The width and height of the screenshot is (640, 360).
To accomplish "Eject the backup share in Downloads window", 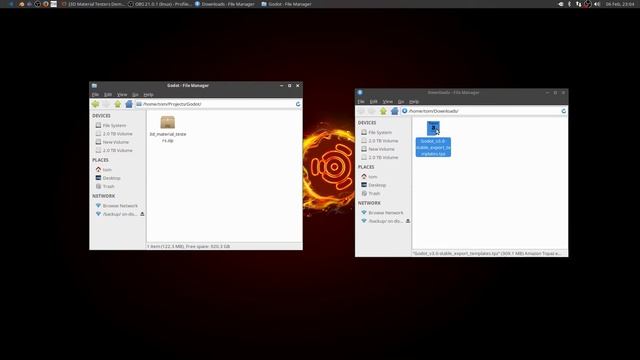I will [x=408, y=221].
